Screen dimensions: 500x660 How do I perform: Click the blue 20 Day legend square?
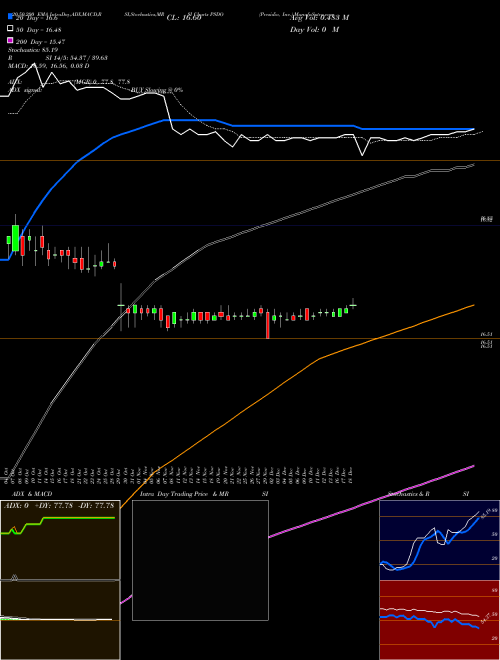10,17
